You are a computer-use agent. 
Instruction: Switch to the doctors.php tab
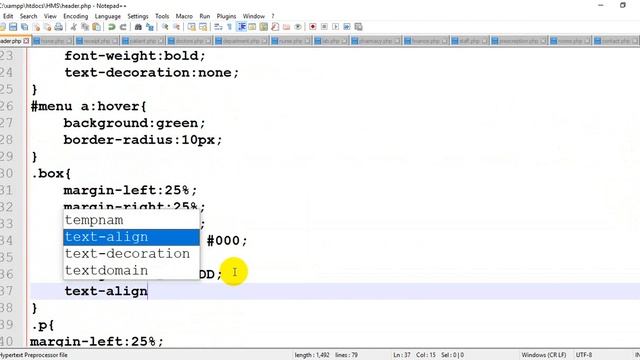[189, 41]
